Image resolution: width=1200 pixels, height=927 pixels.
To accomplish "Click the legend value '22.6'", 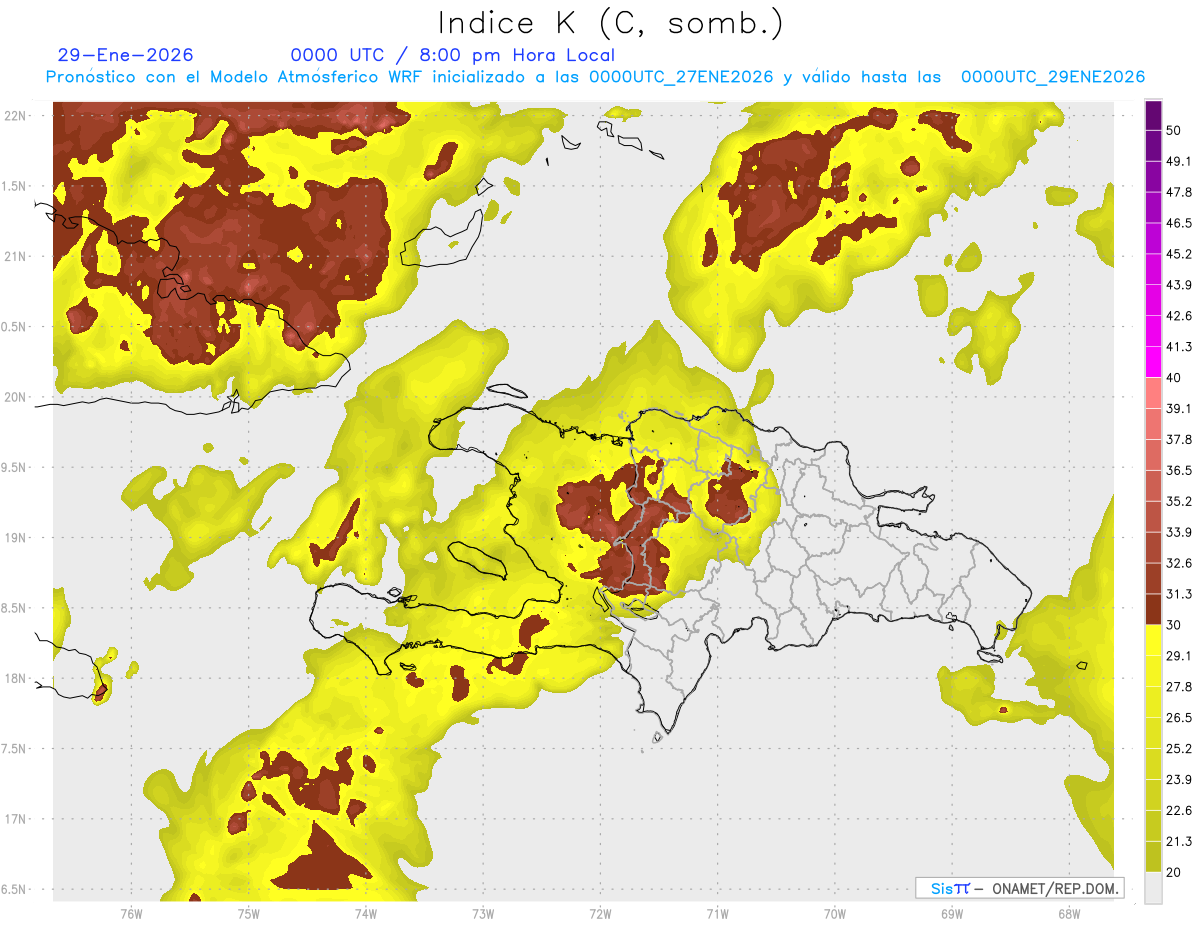I will [1179, 811].
